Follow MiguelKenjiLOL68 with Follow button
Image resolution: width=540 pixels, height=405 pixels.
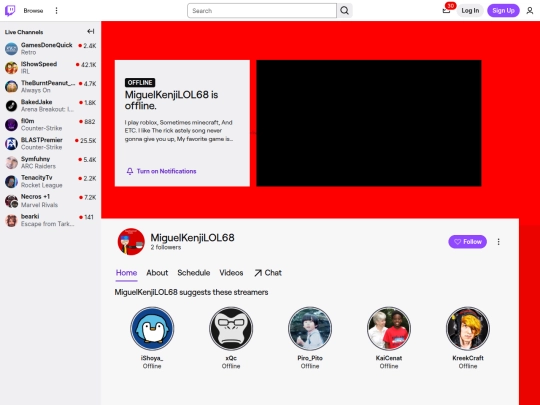point(467,242)
